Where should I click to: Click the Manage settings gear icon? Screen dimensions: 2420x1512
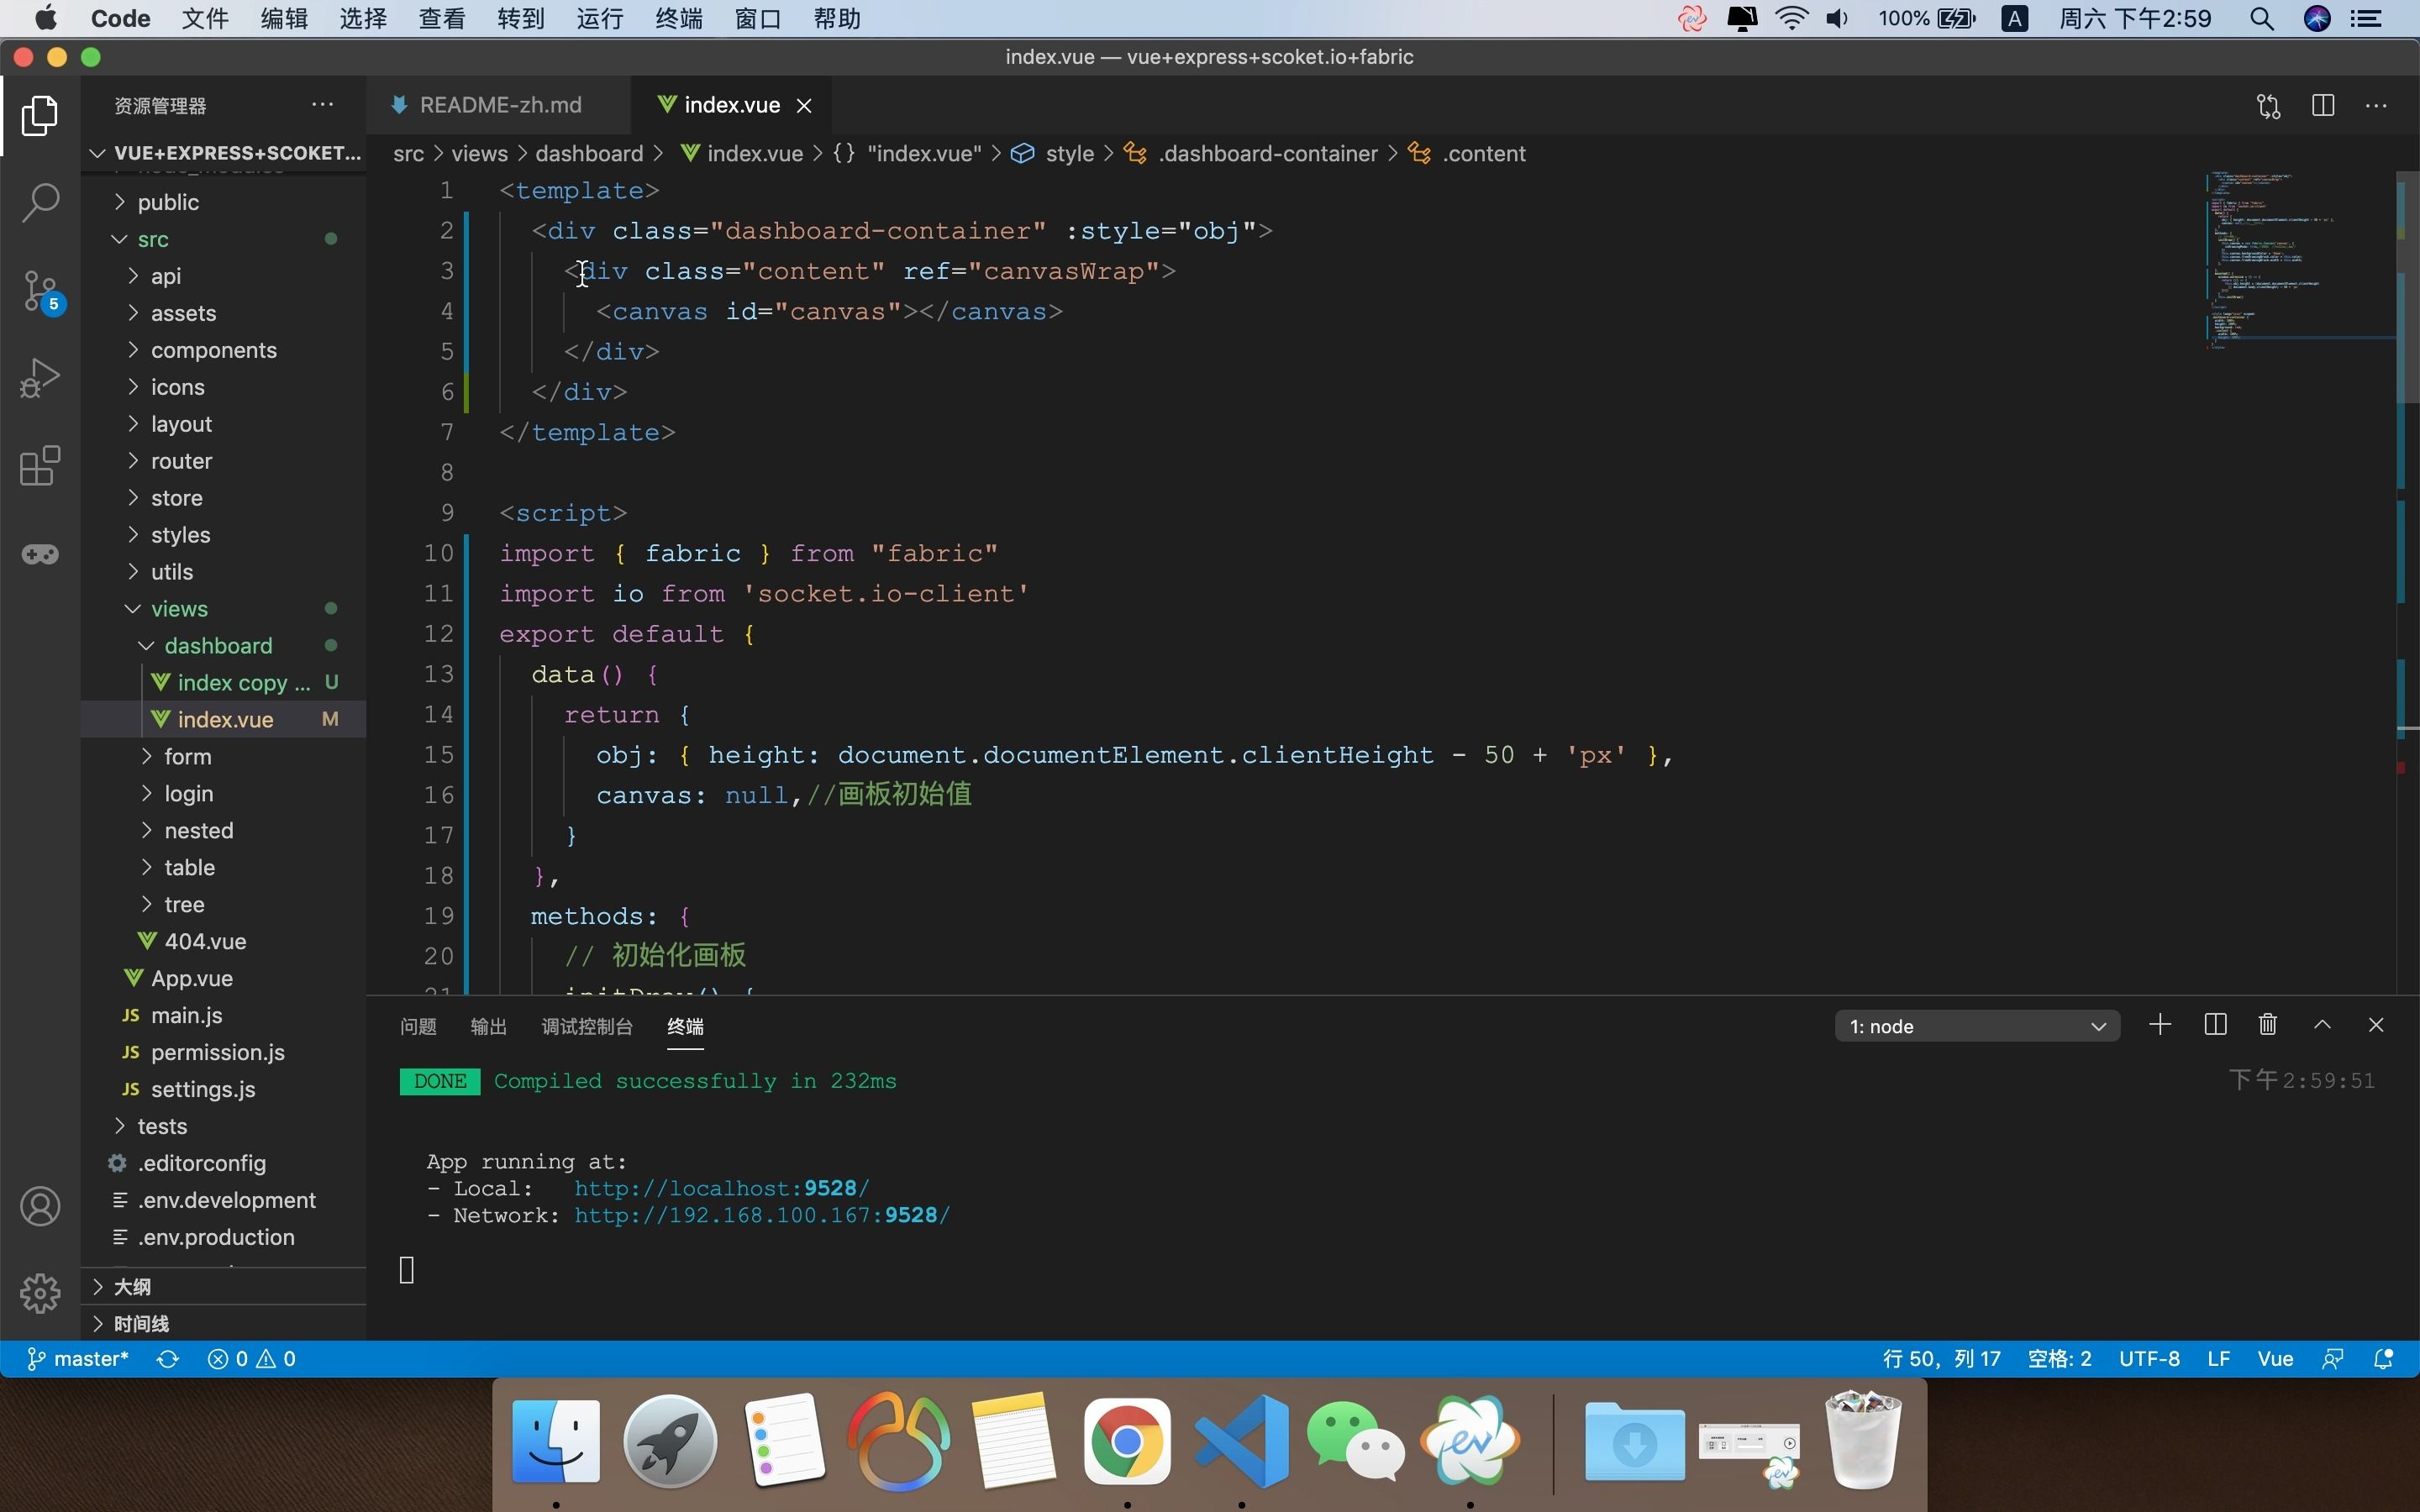pyautogui.click(x=40, y=1293)
